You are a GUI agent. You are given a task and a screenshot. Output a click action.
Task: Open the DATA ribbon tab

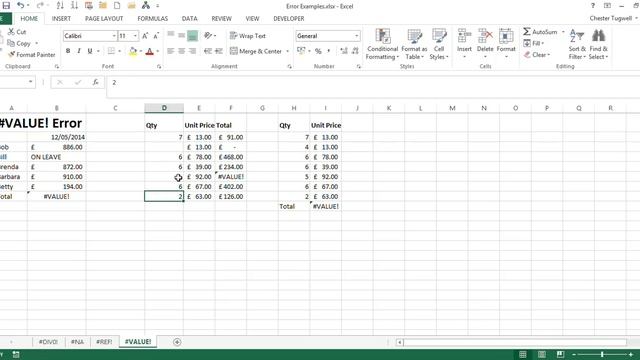click(189, 18)
